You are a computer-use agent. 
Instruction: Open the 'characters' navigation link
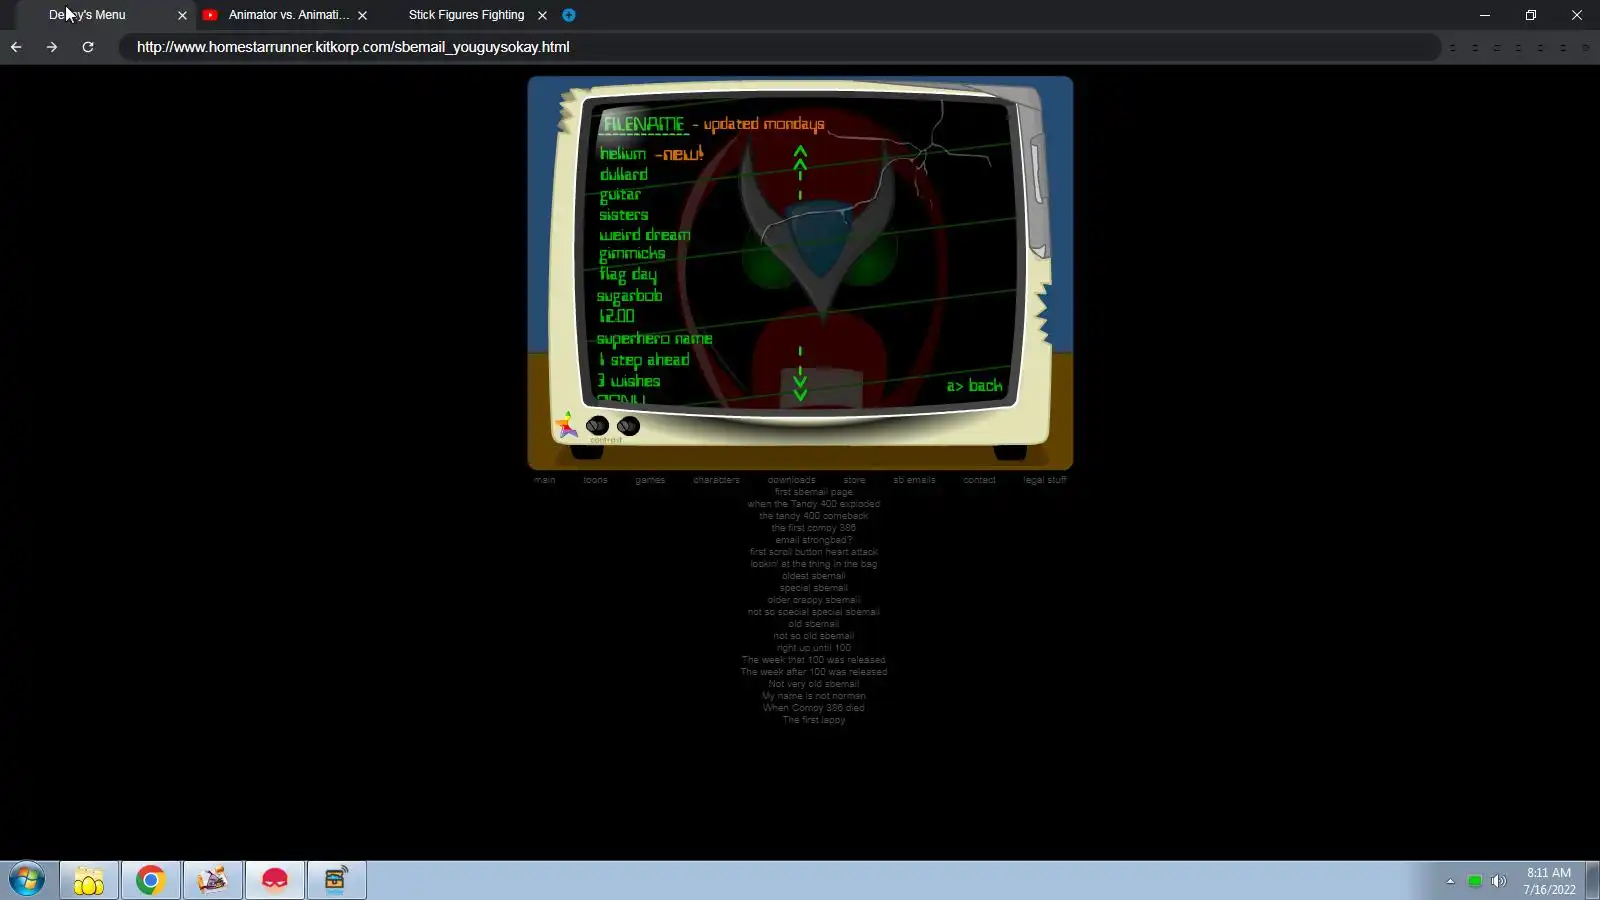pyautogui.click(x=717, y=480)
